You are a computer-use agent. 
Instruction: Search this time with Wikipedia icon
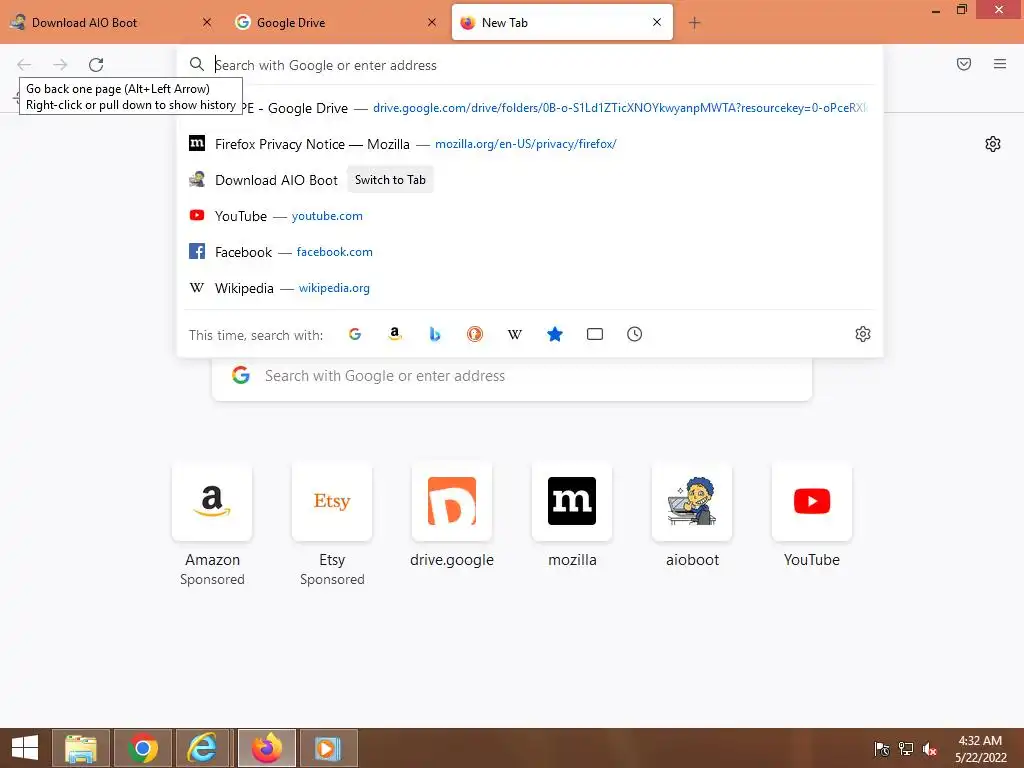515,334
